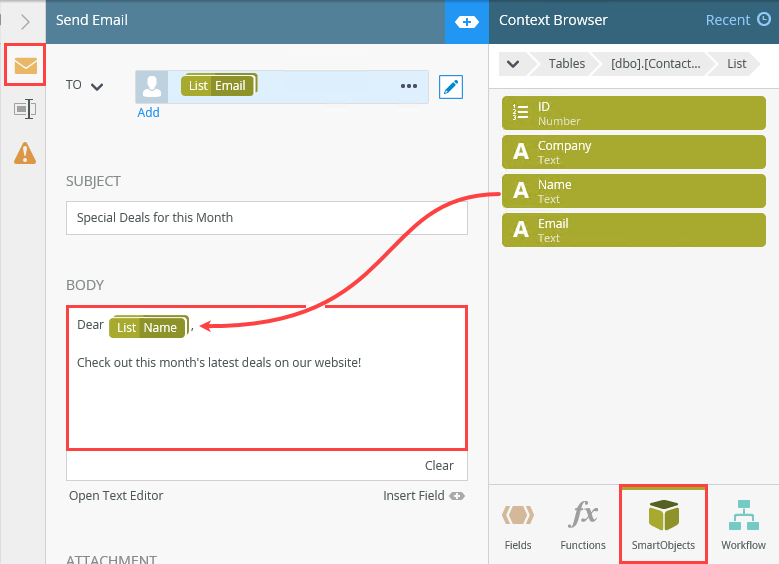Viewport: 779px width, 564px height.
Task: Click the A text icon on Name field
Action: point(521,190)
